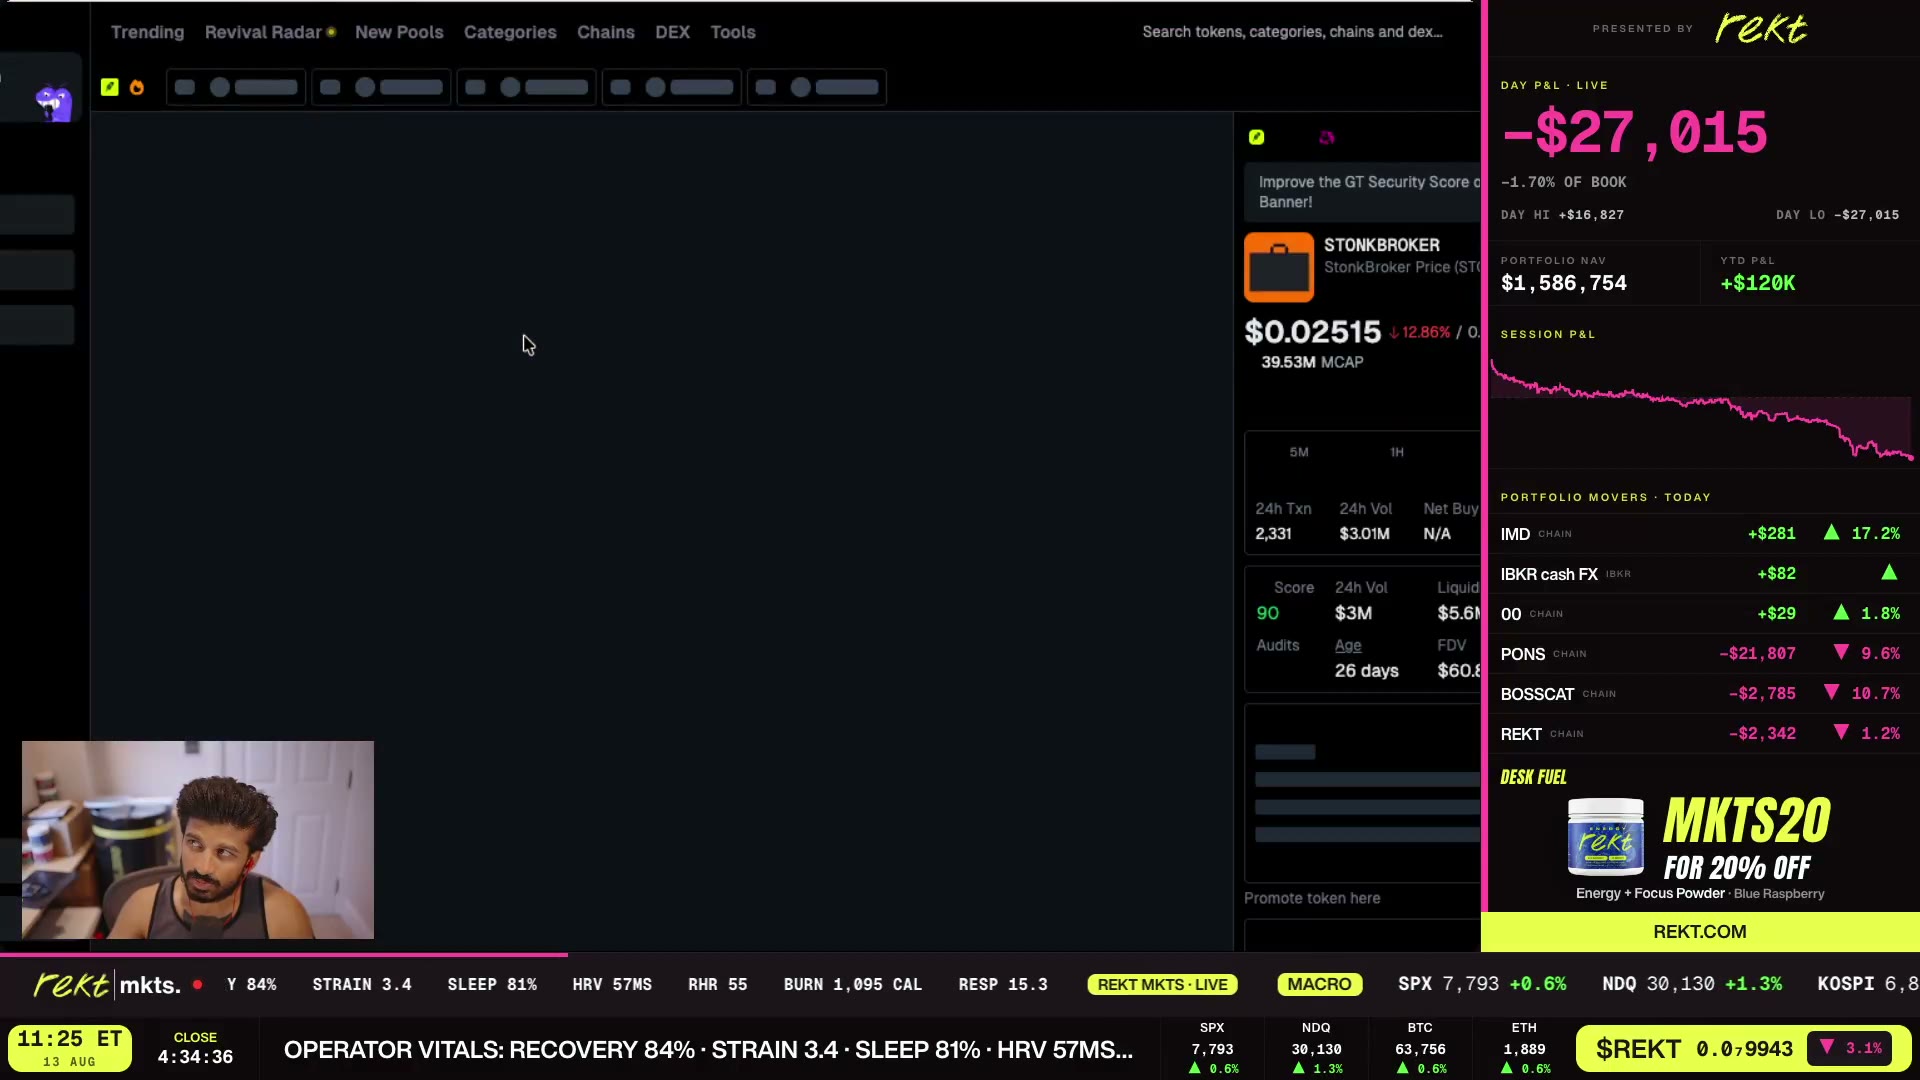
Task: Open the Trending tab
Action: pos(147,32)
